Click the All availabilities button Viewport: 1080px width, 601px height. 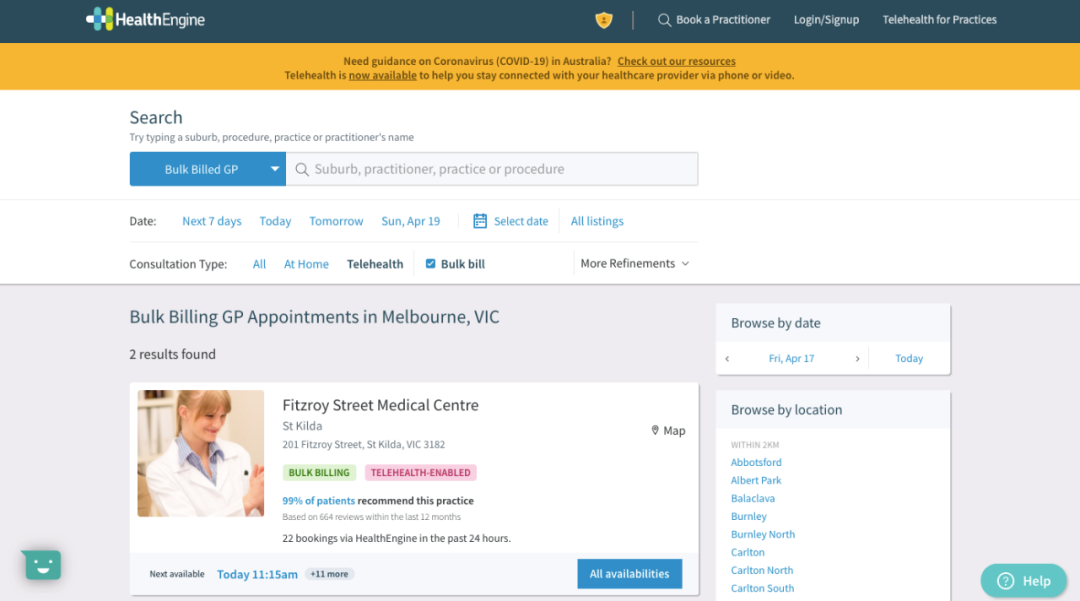[x=630, y=574]
